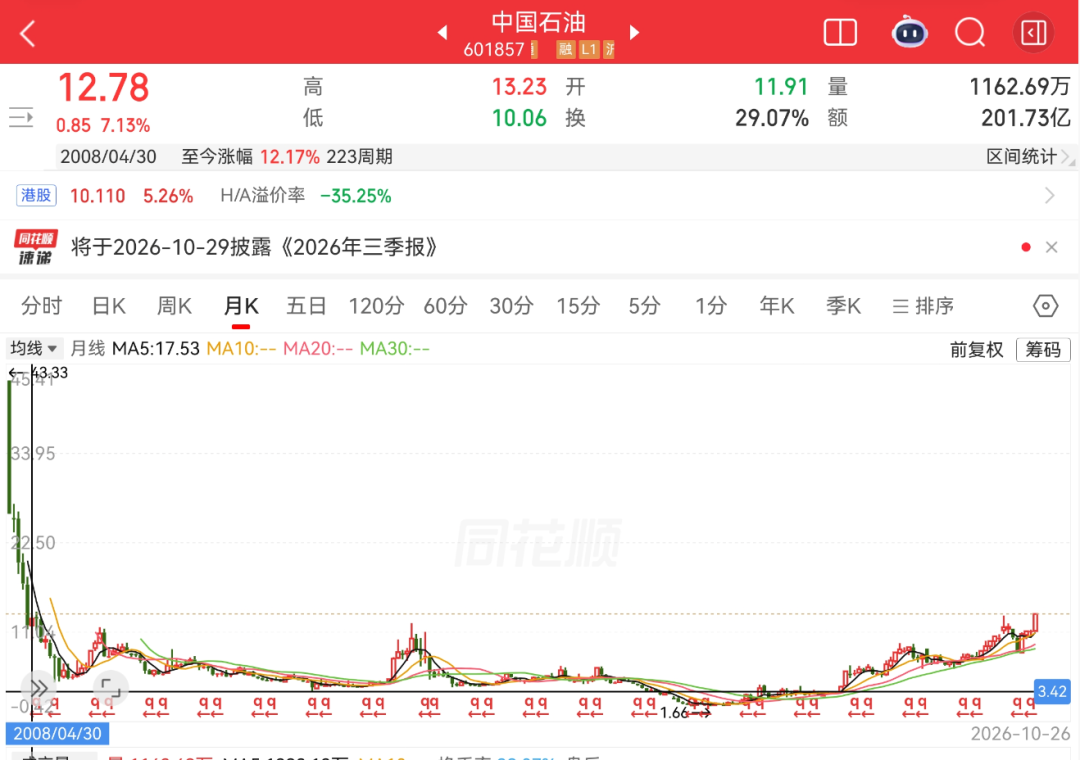Screen dimensions: 1080x760
Task: Tap the turnover rate 29.07%
Action: coord(771,118)
